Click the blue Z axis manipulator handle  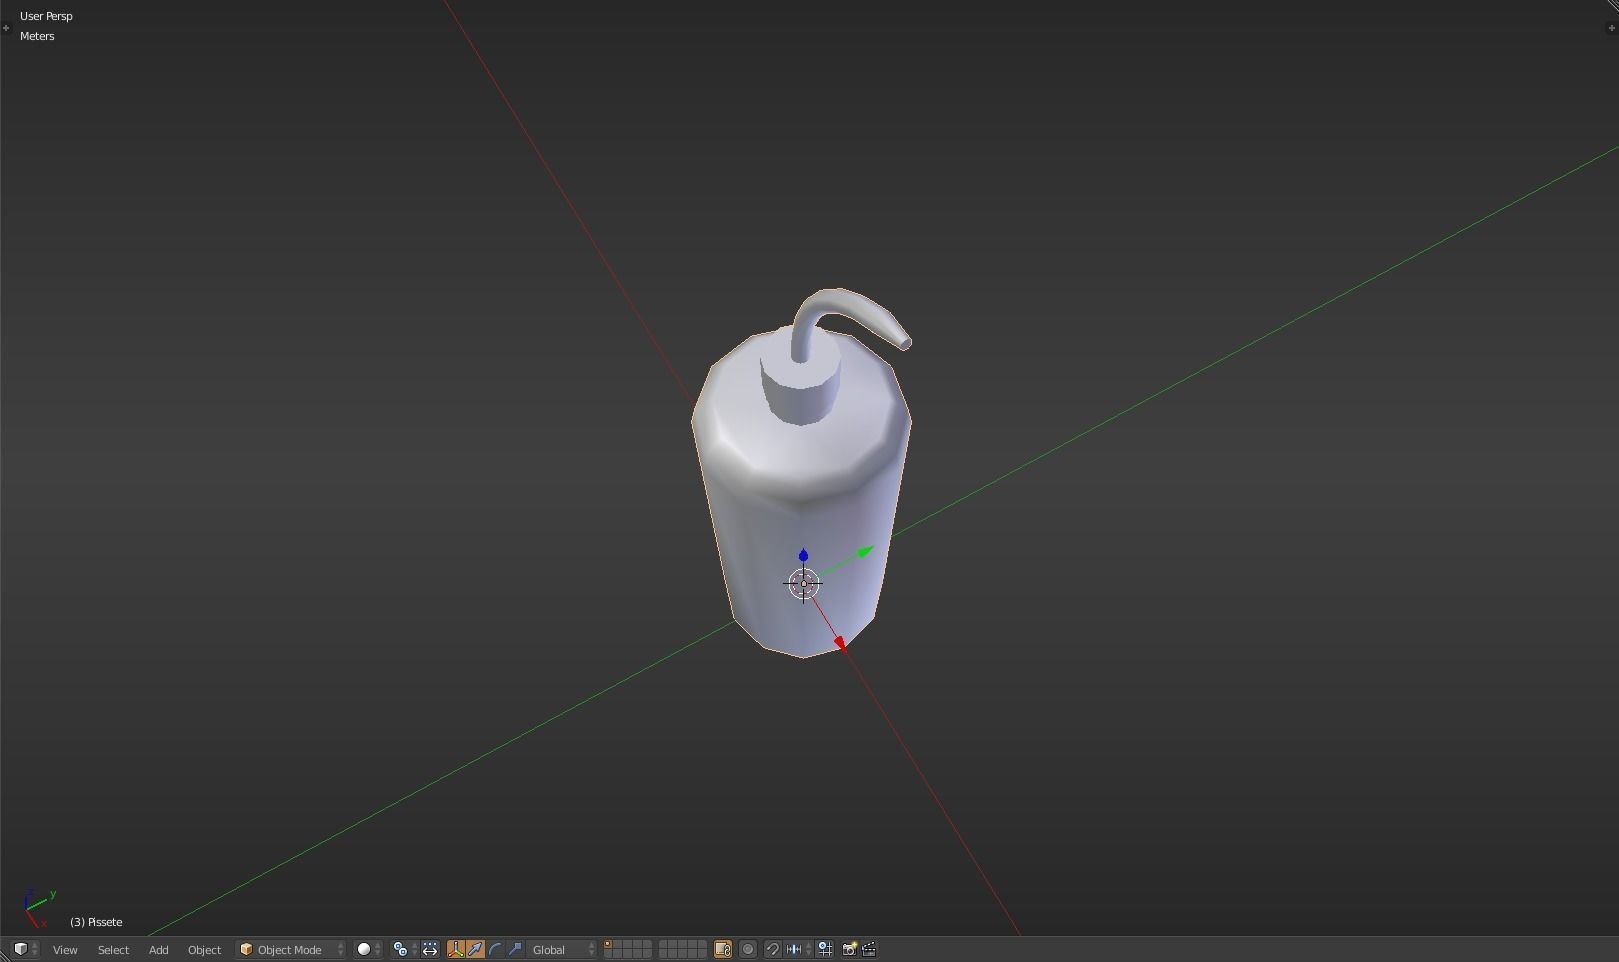tap(803, 555)
